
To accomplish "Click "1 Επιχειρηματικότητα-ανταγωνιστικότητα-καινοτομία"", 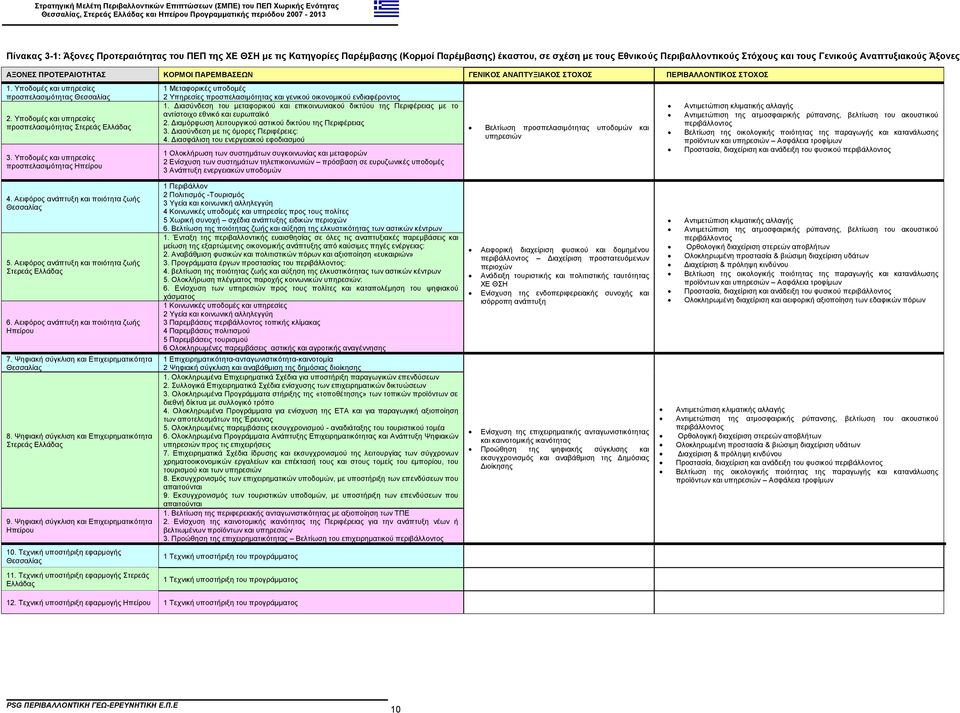I will point(248,359).
